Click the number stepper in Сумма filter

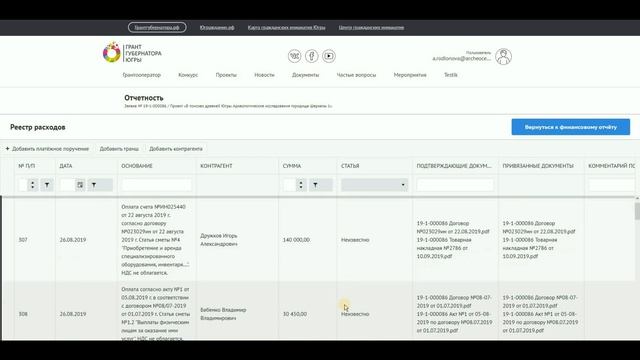pyautogui.click(x=301, y=185)
